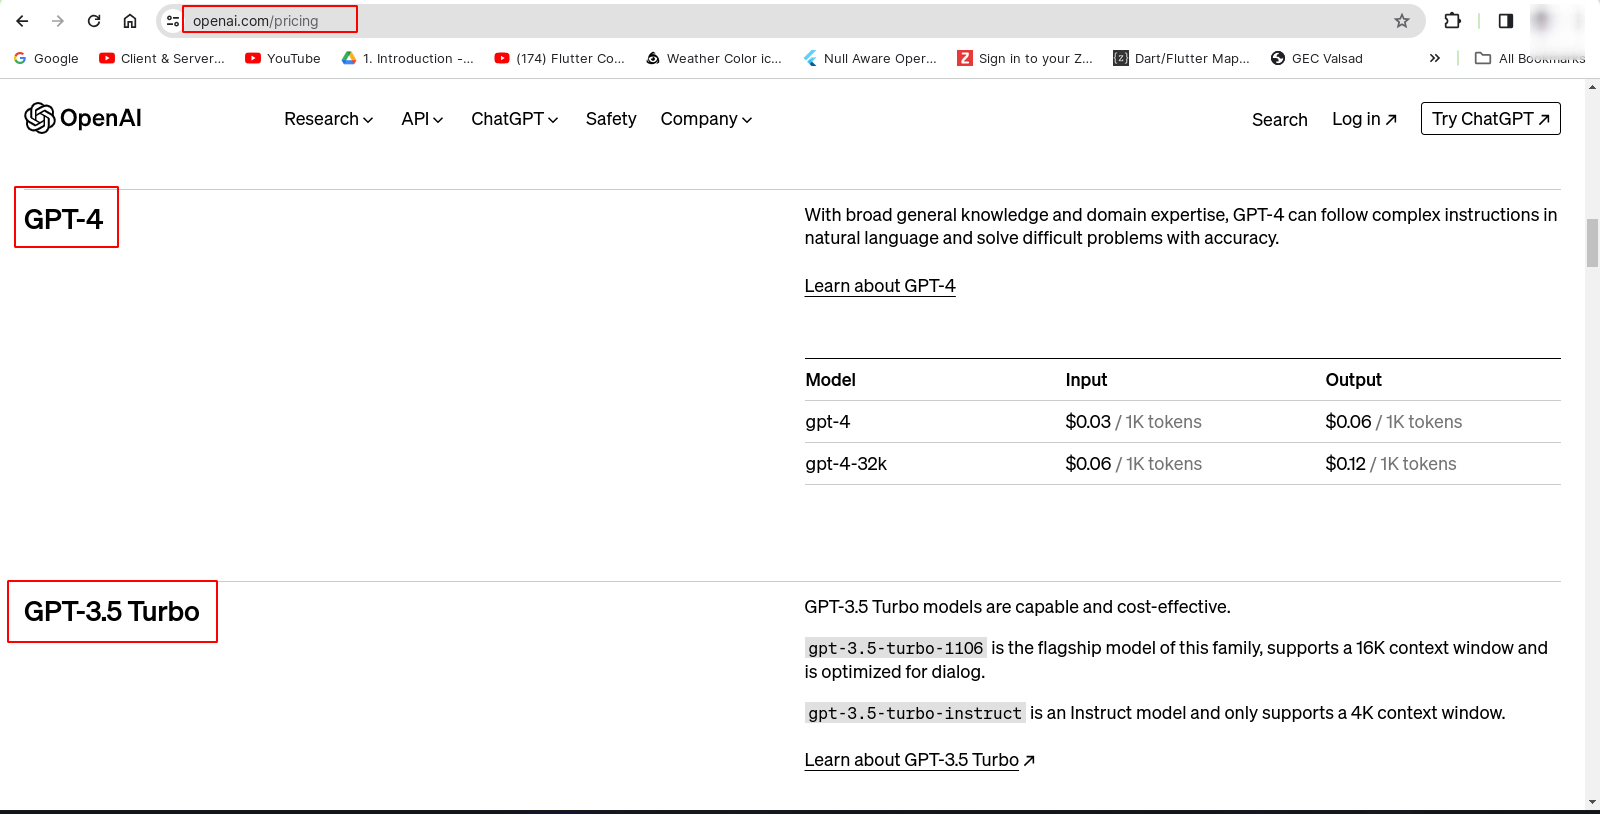Open the Sign in to your Z... bookmark
This screenshot has height=814, width=1600.
pyautogui.click(x=1025, y=58)
